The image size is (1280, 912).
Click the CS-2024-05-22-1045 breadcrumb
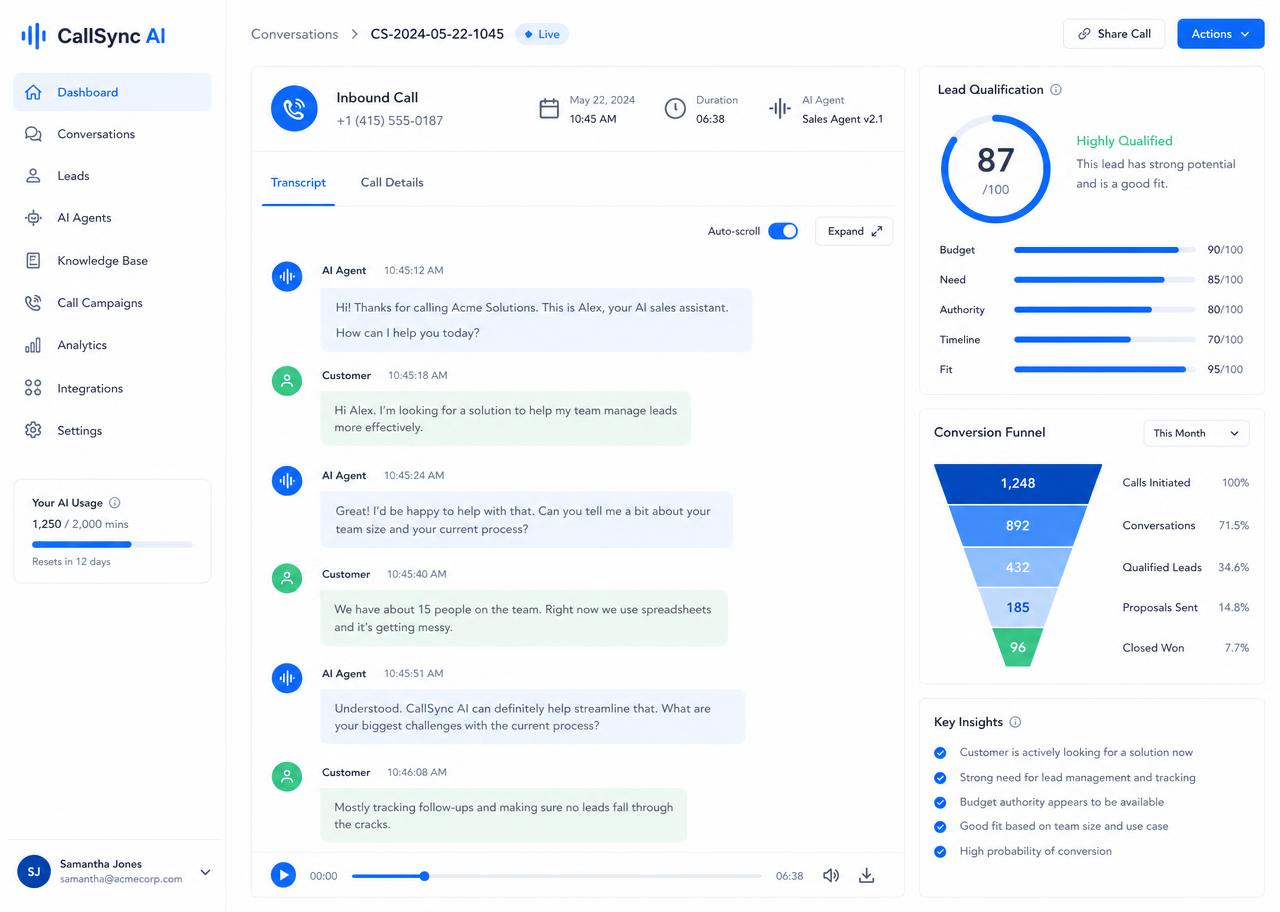coord(437,34)
